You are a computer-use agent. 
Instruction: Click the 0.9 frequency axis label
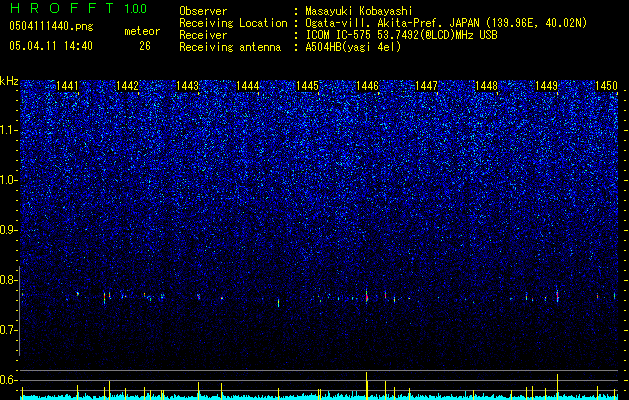coord(8,230)
